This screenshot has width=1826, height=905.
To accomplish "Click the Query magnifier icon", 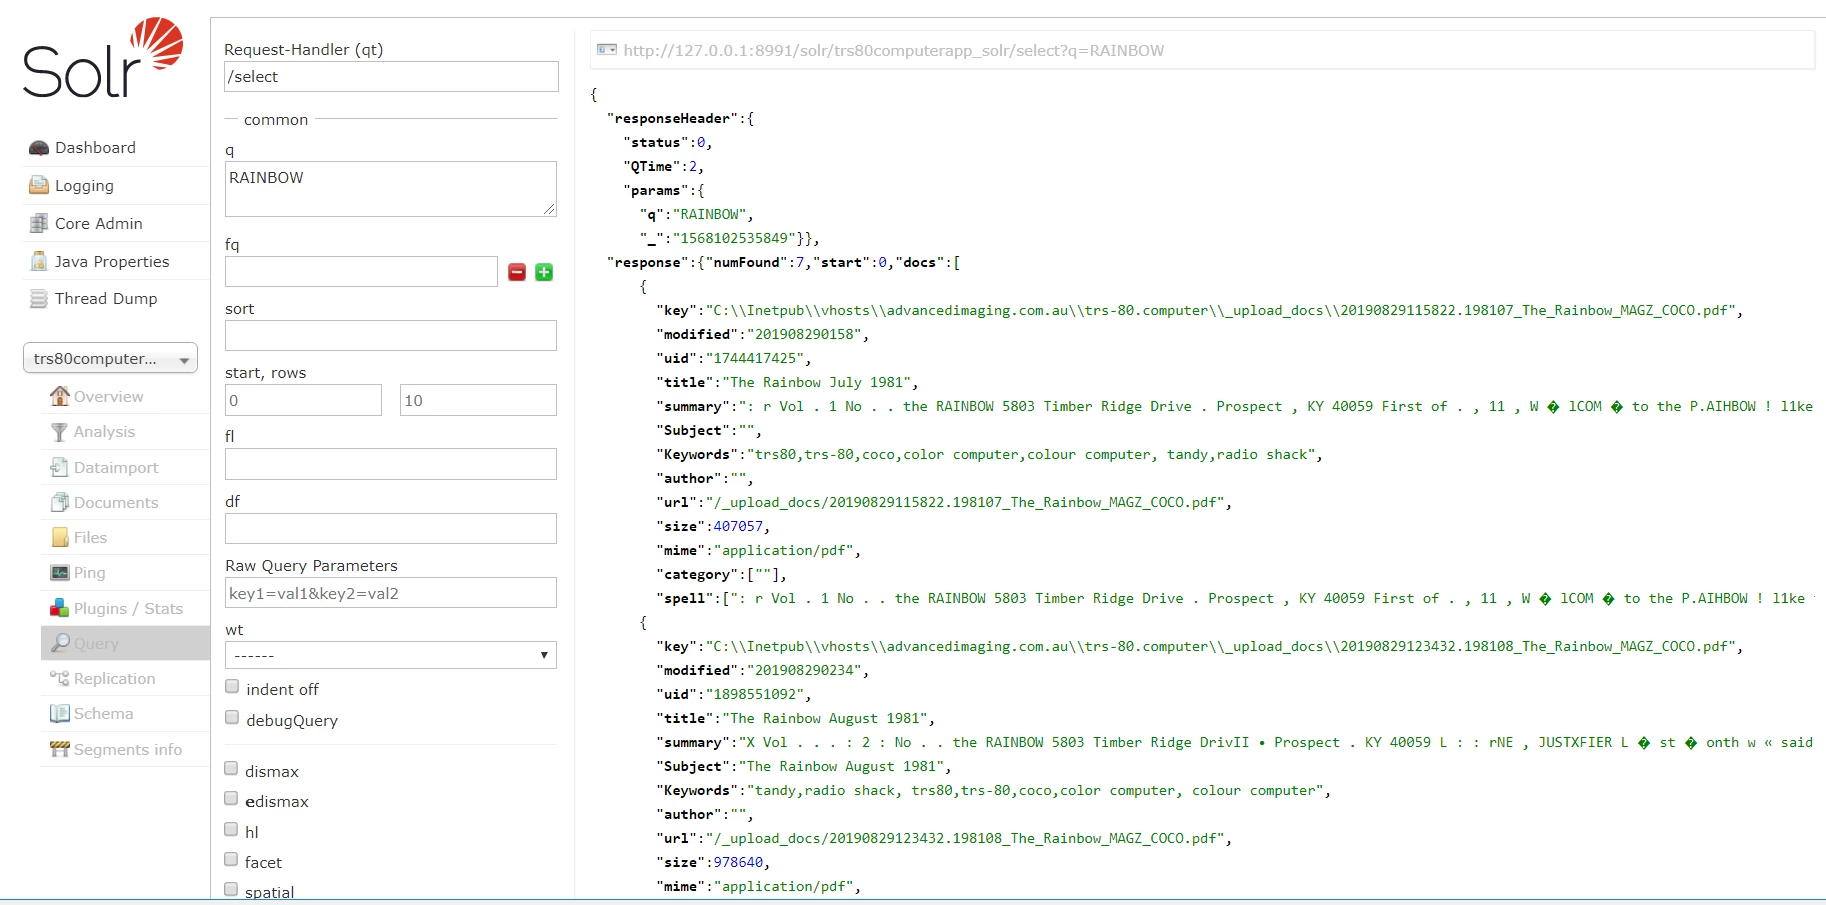I will [x=60, y=643].
